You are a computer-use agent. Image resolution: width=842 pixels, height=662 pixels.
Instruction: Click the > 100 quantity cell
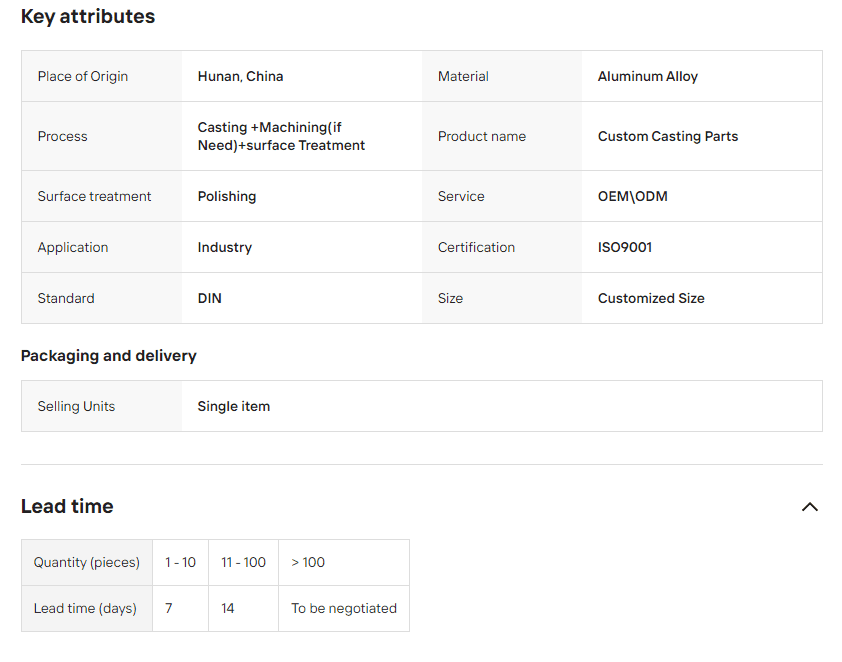(x=308, y=563)
